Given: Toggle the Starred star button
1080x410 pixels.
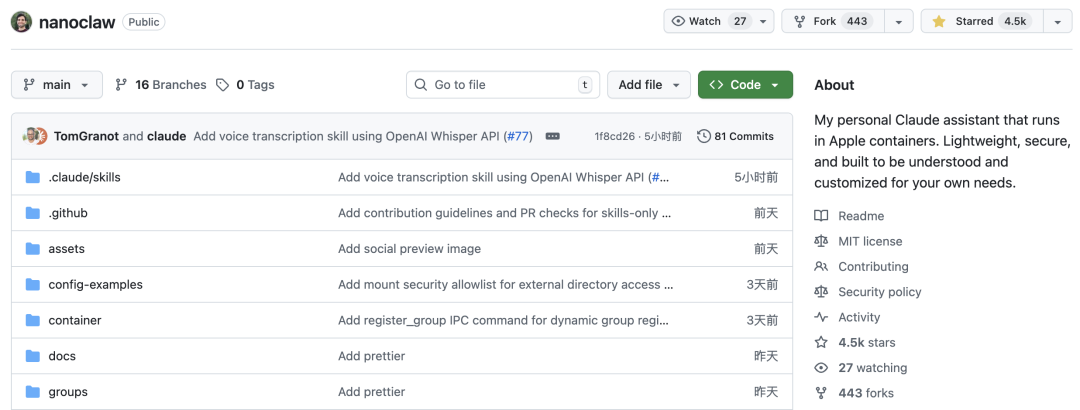Looking at the screenshot, I should [939, 21].
